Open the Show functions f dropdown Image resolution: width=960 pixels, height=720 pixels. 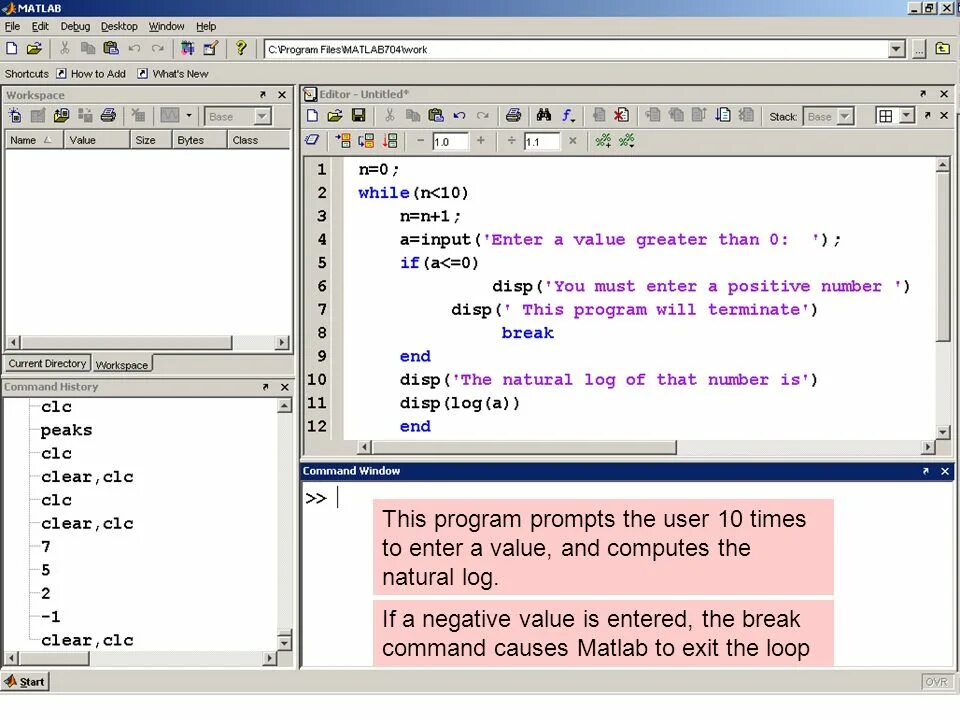(568, 115)
